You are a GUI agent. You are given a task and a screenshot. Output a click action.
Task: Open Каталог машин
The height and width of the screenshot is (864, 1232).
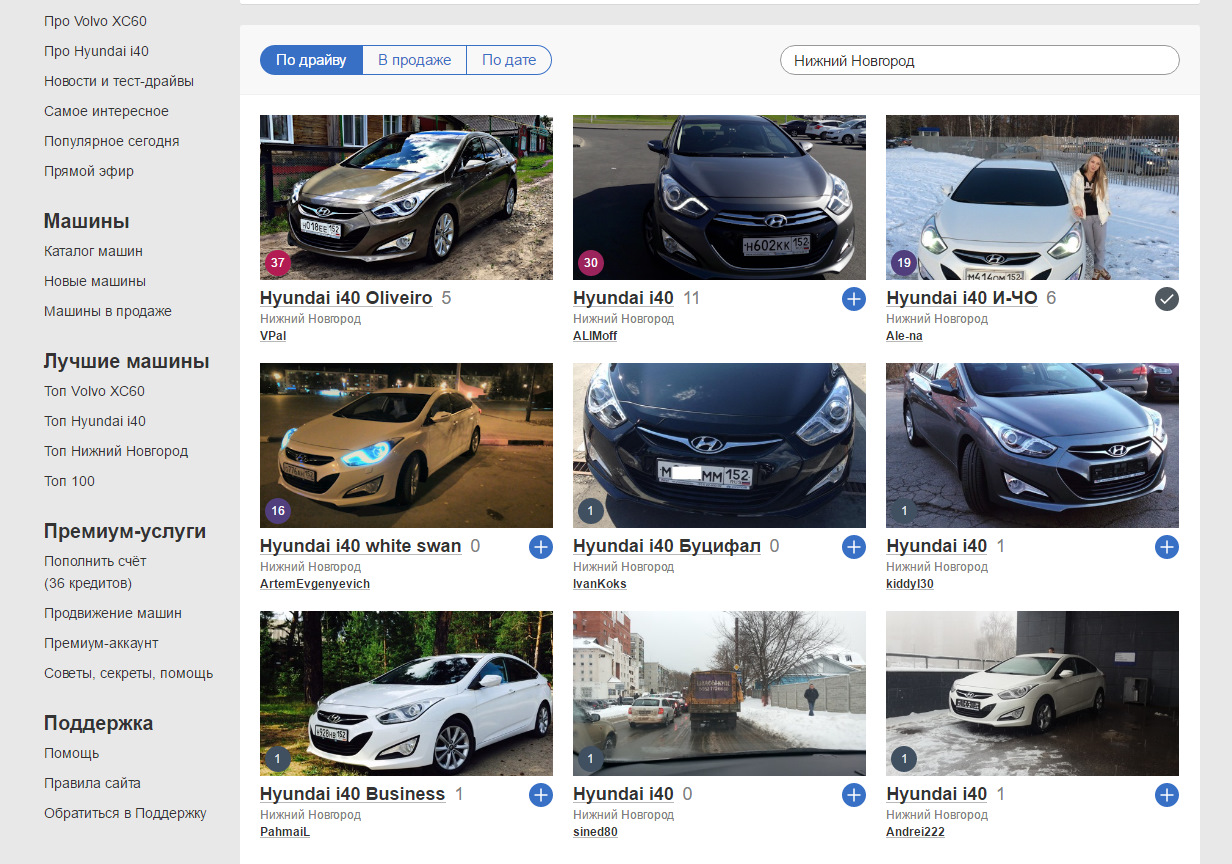click(x=93, y=251)
